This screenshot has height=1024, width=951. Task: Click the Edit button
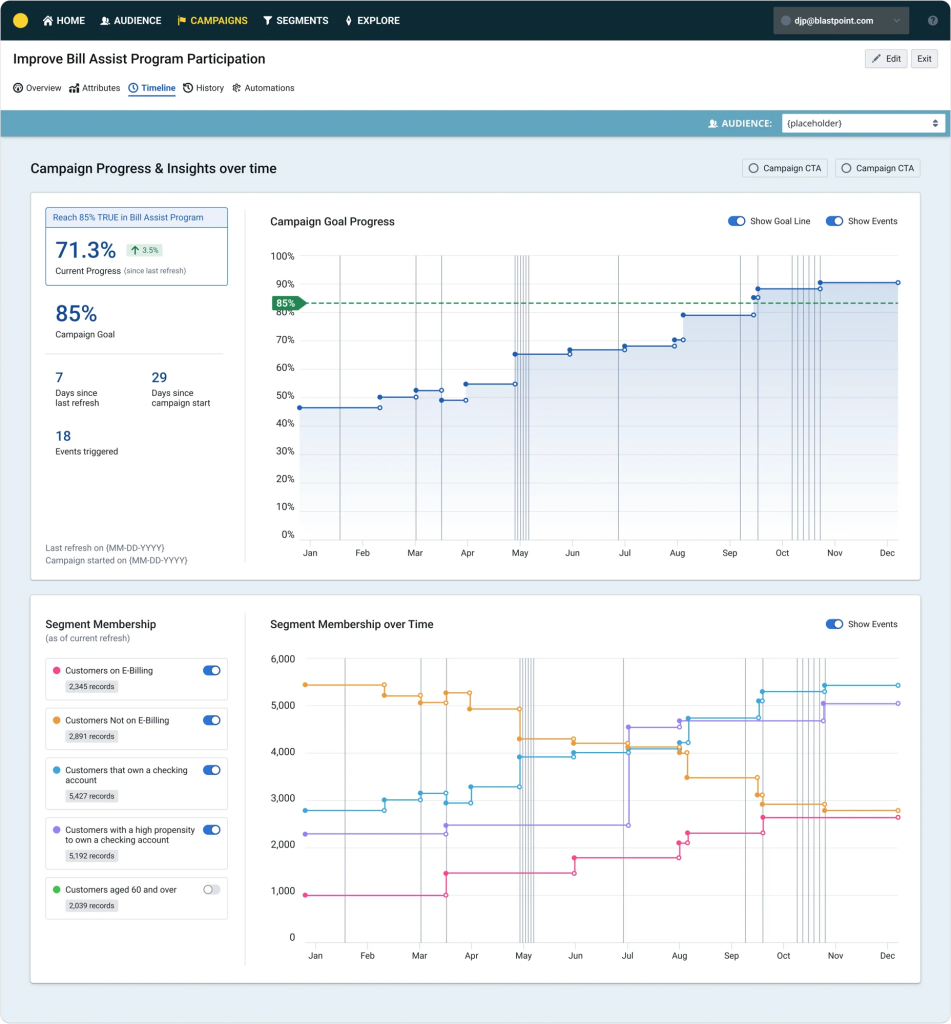coord(886,59)
